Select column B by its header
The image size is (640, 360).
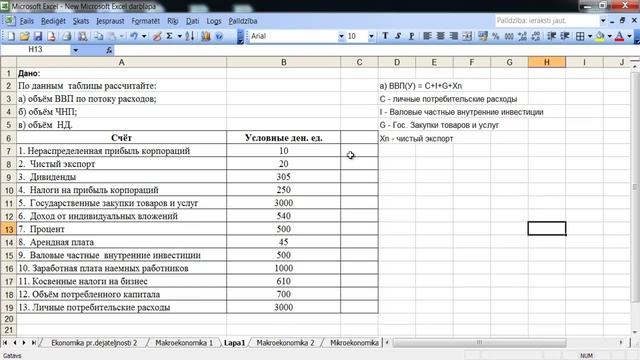point(284,62)
